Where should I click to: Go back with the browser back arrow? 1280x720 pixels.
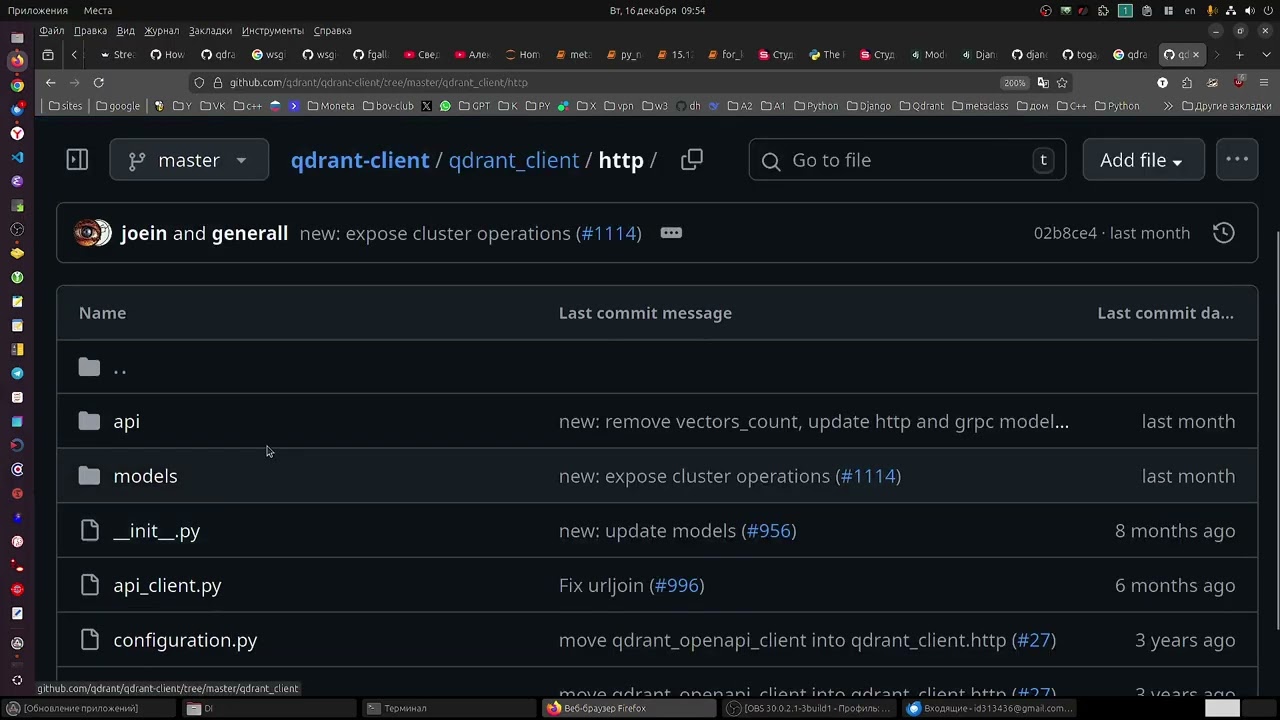point(51,83)
